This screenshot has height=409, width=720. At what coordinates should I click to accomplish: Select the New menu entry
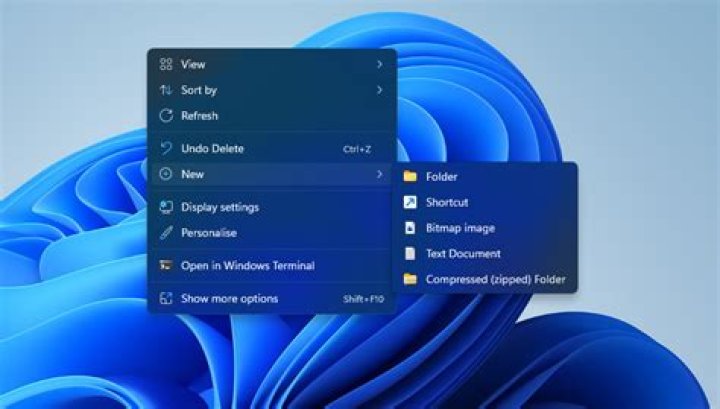tap(272, 174)
